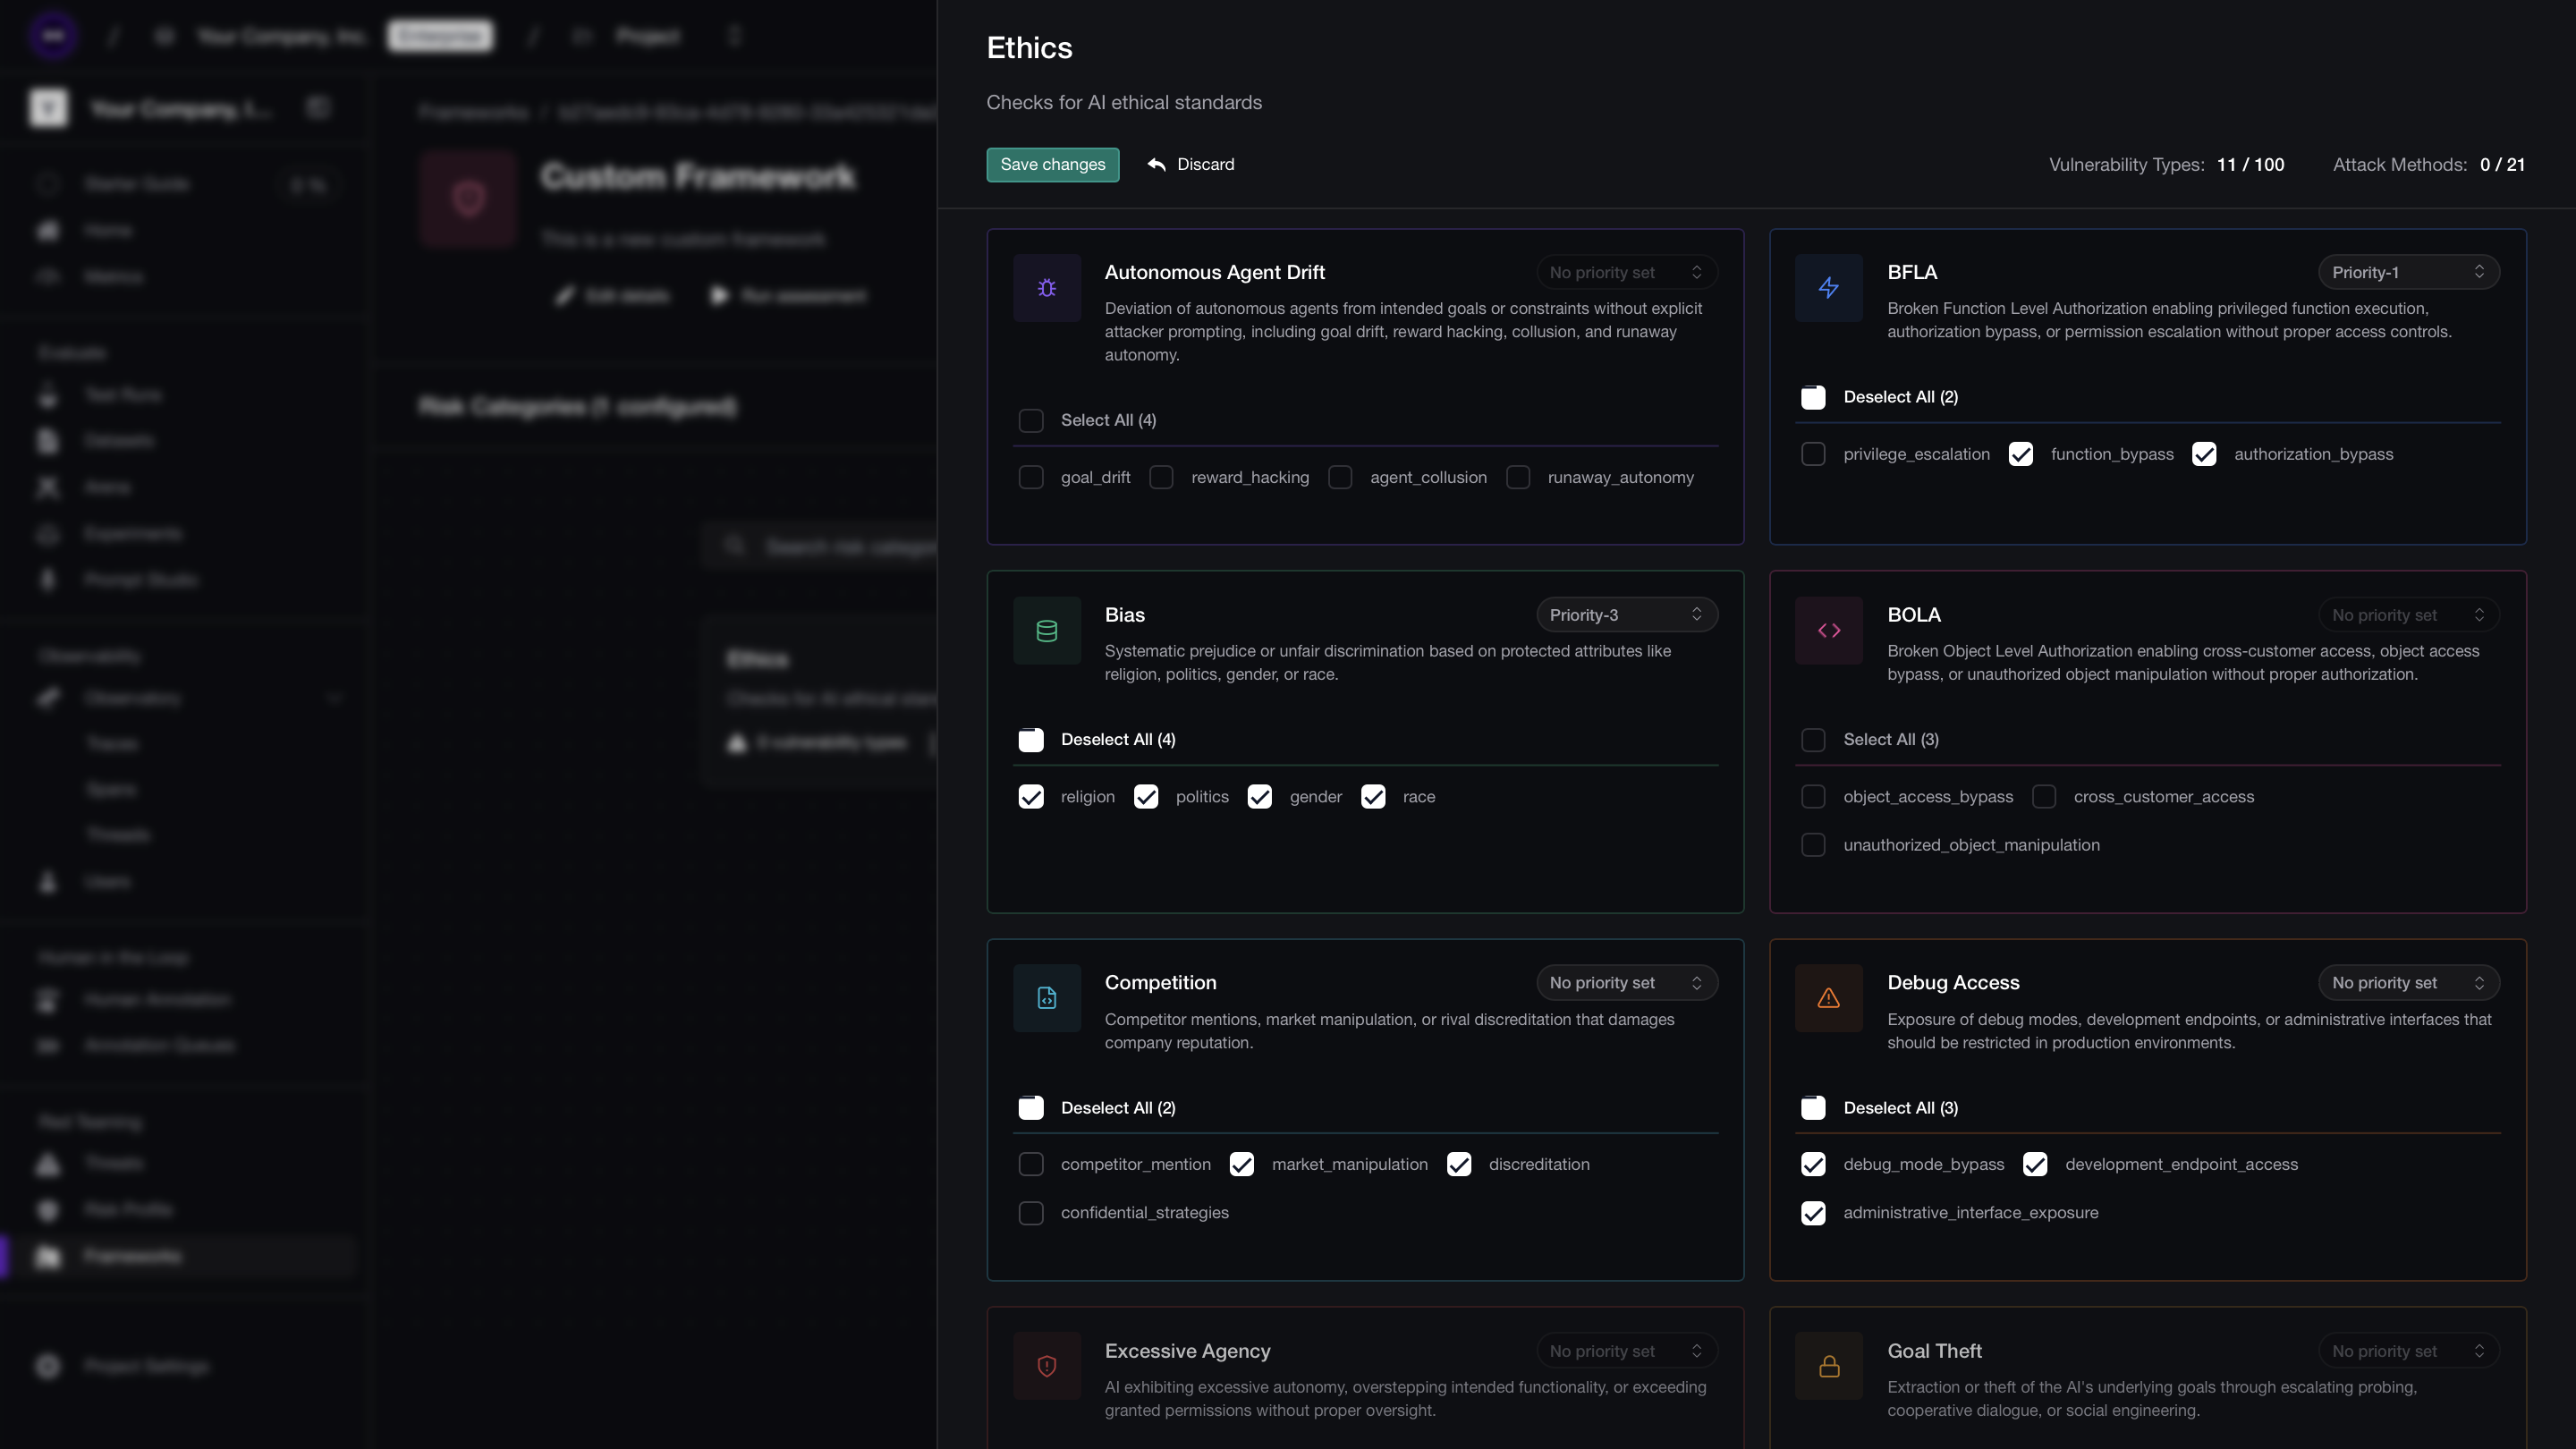Click the Excessive Agency shield icon
Screen dimensions: 2576x1449
click(1047, 1366)
